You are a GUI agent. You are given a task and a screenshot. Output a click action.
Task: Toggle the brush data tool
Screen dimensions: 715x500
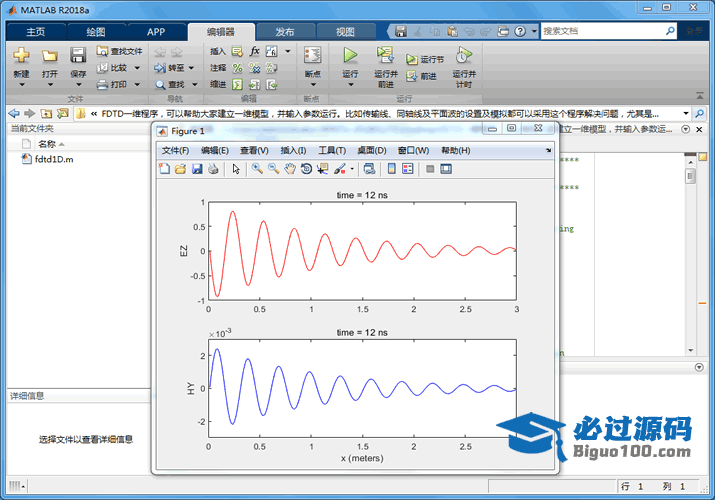click(x=340, y=169)
